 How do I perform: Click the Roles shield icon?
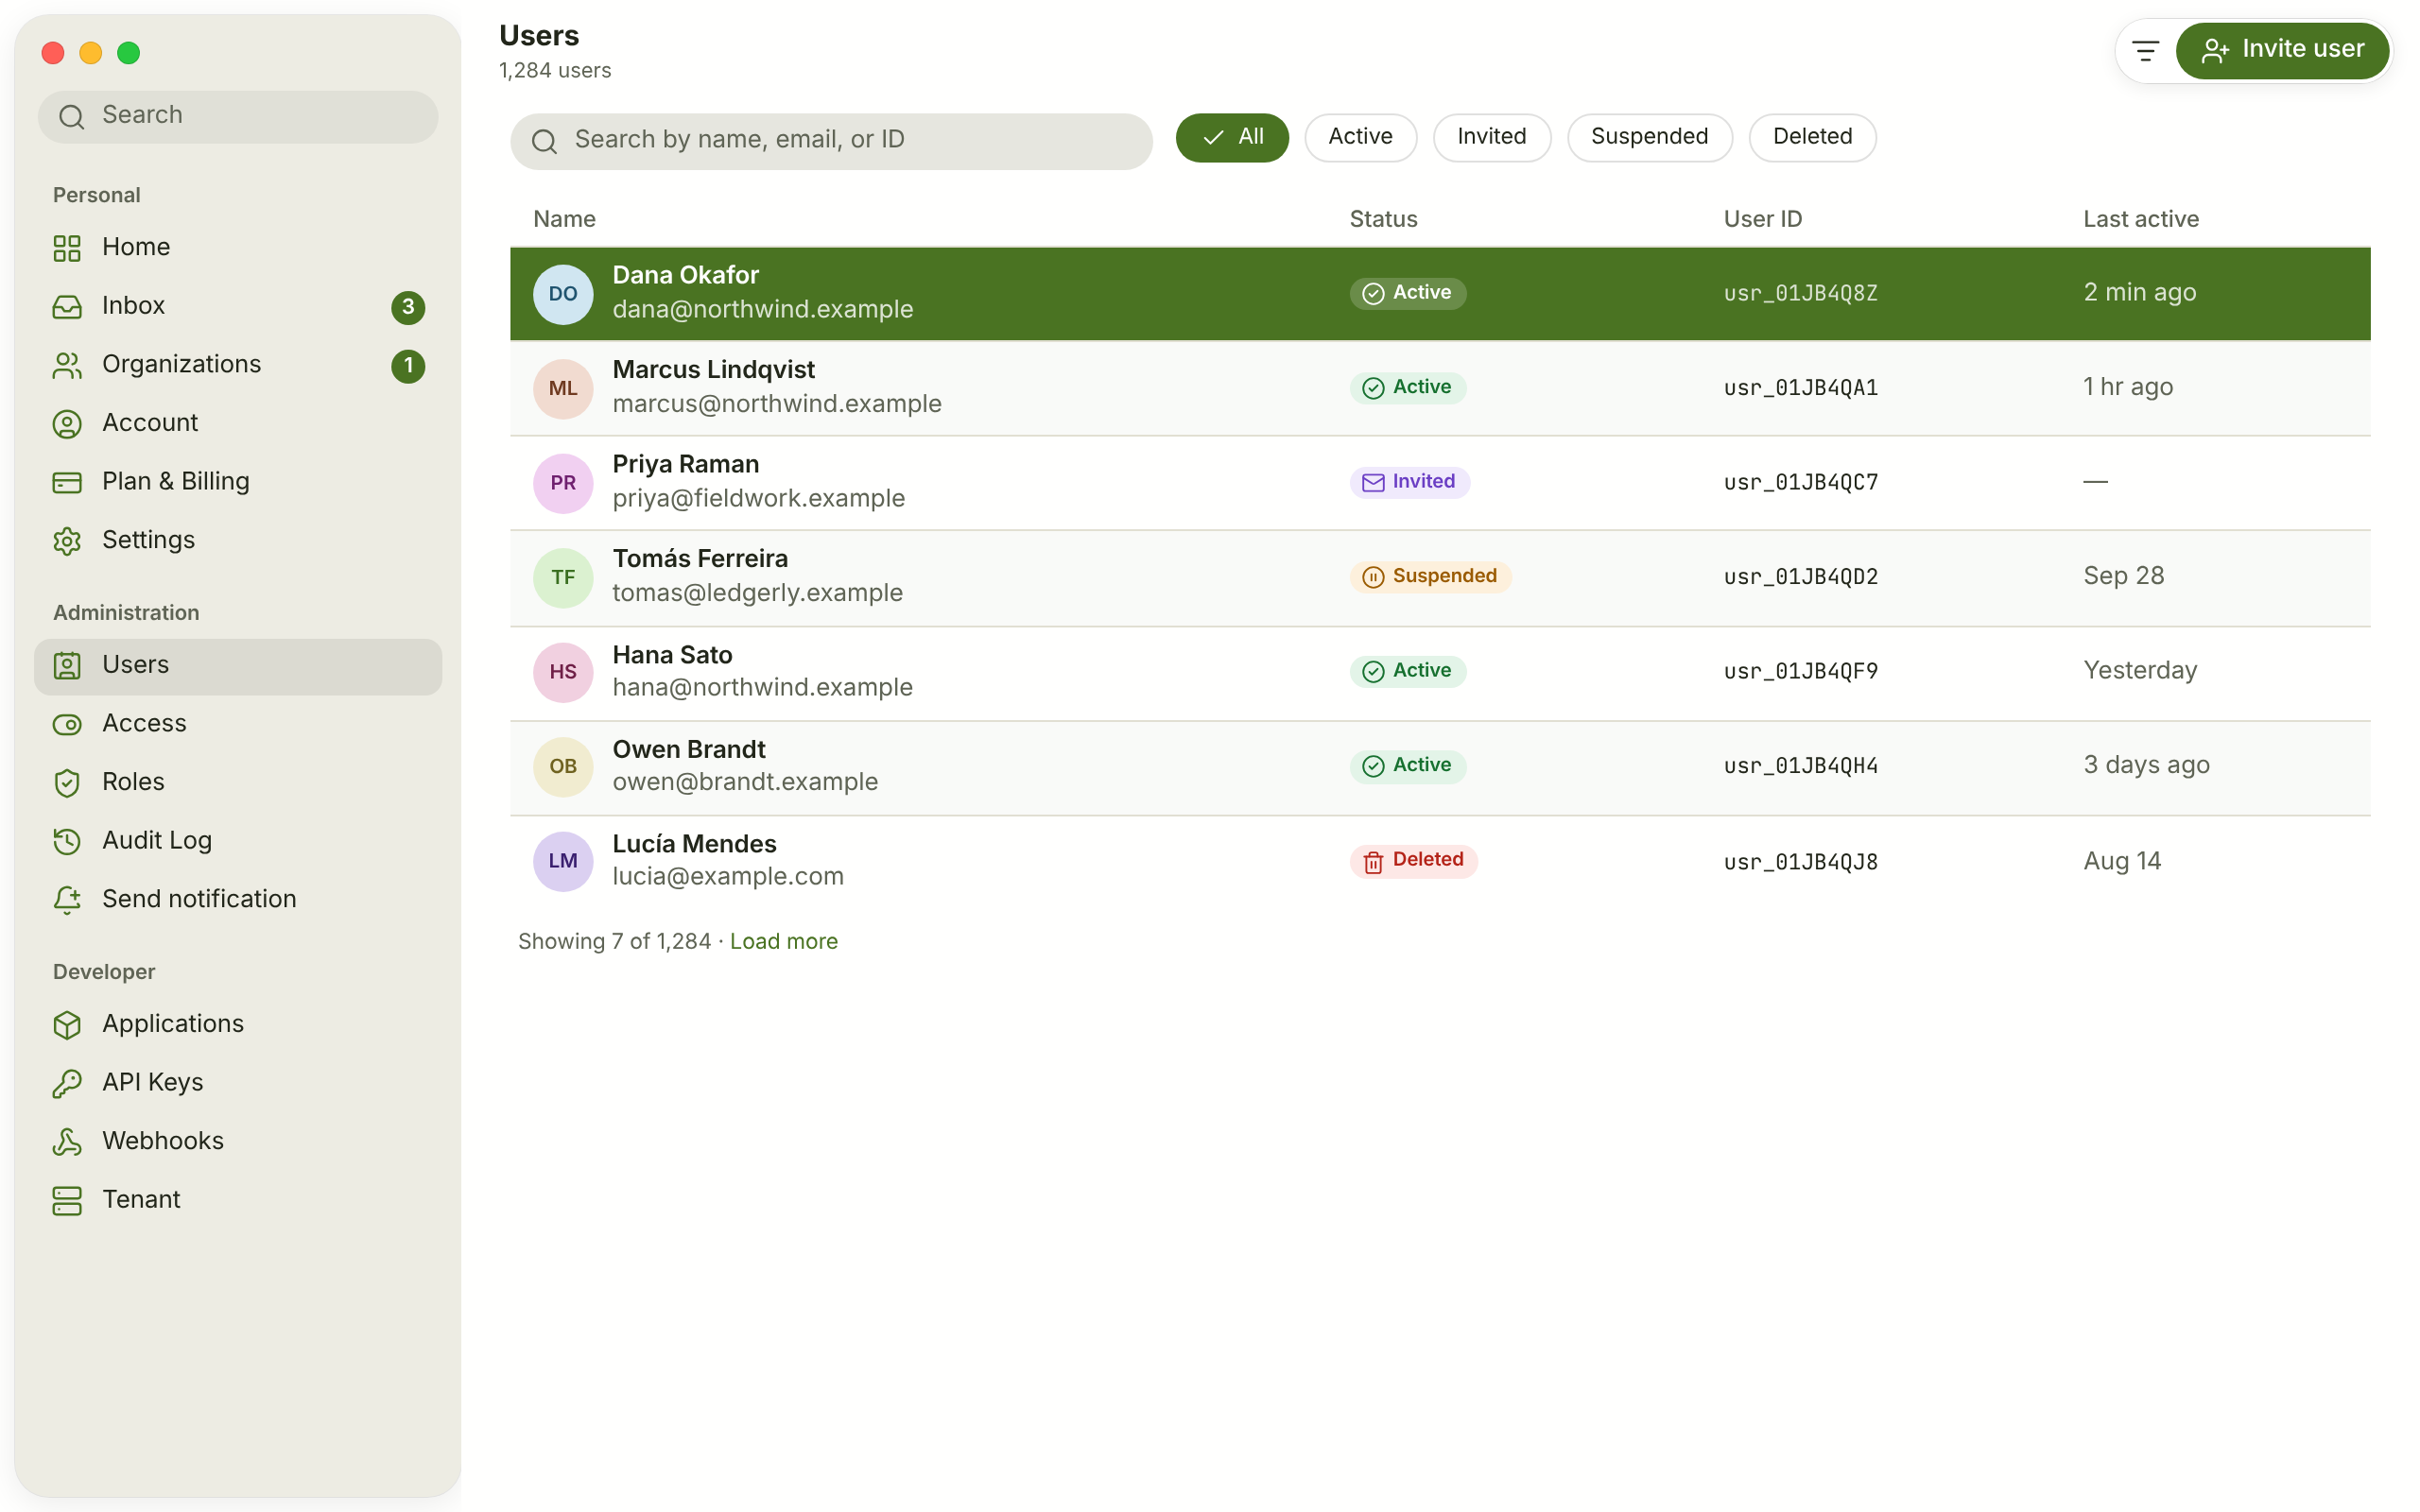point(67,783)
